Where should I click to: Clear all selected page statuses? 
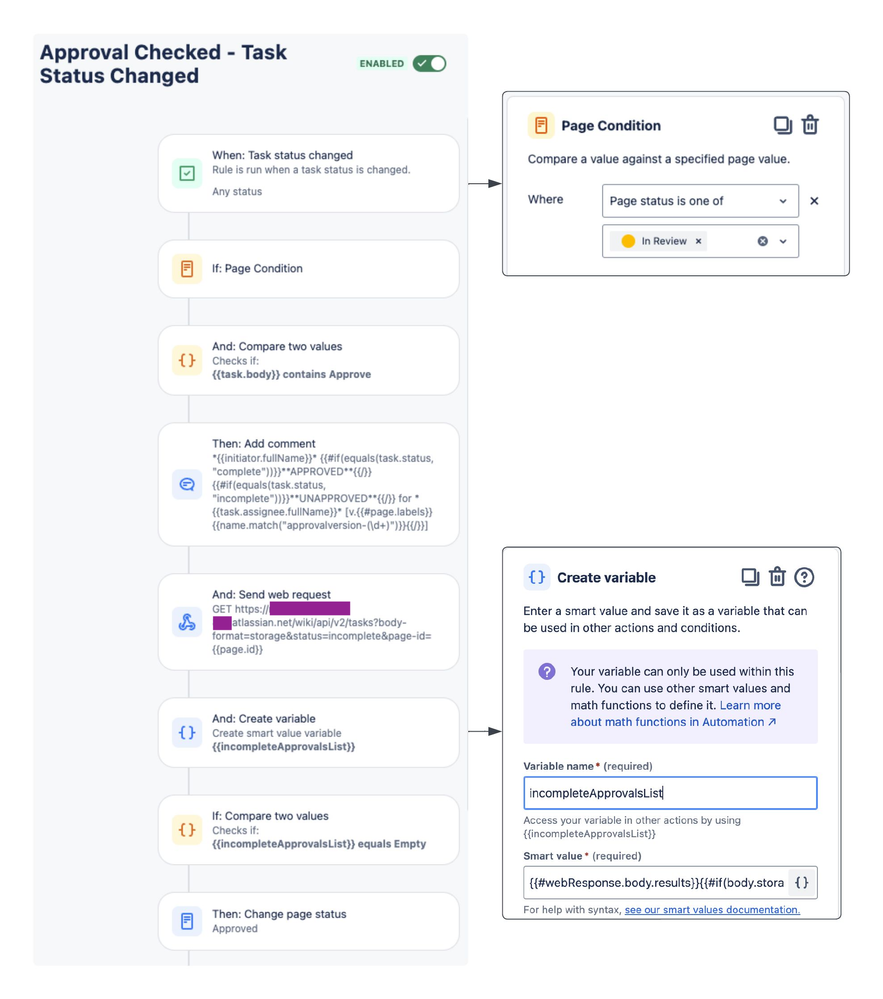763,241
